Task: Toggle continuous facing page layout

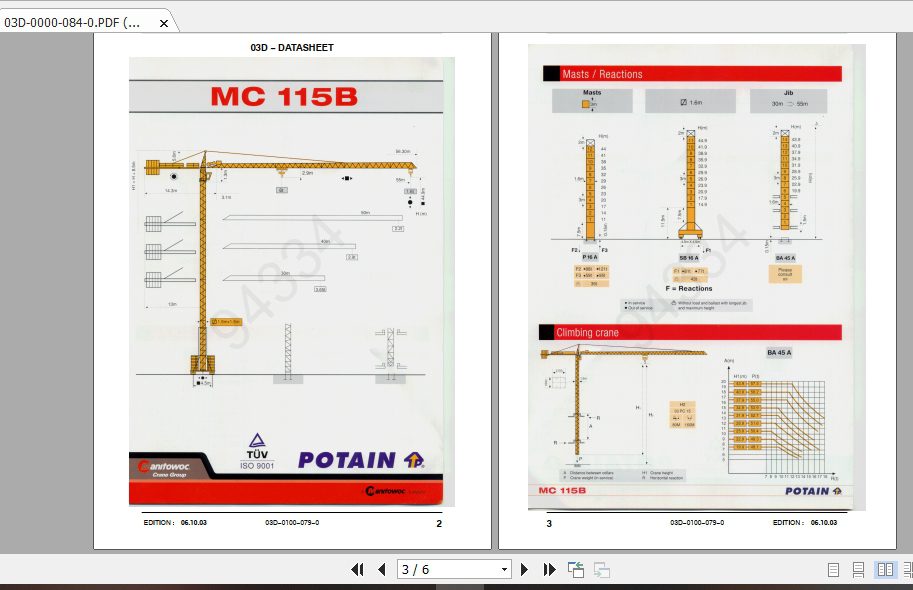Action: pos(907,569)
